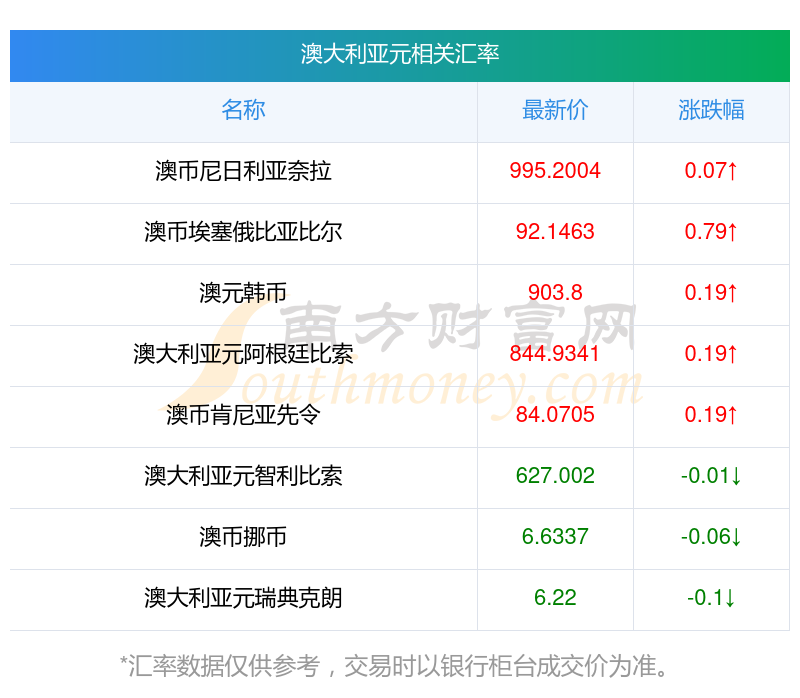Click the change value -0.1↓
This screenshot has width=800, height=698.
(711, 598)
